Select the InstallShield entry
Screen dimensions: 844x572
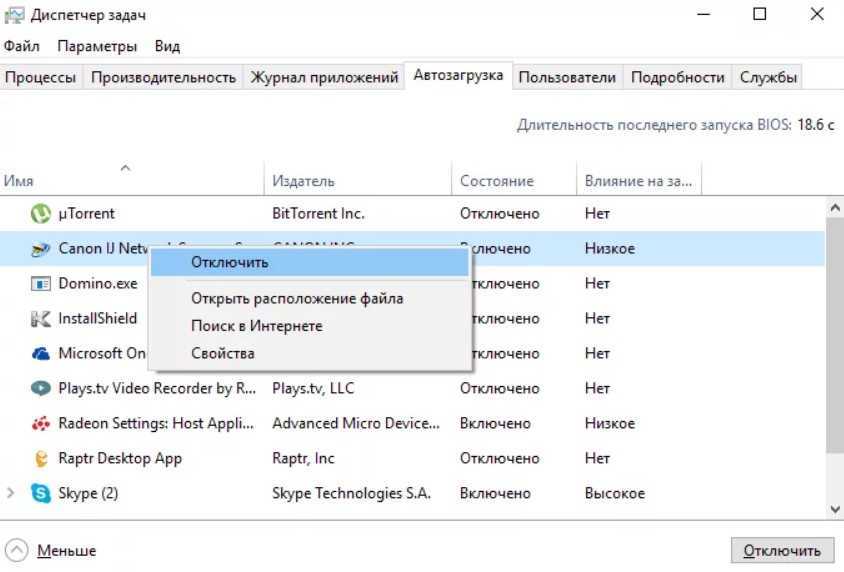[97, 319]
